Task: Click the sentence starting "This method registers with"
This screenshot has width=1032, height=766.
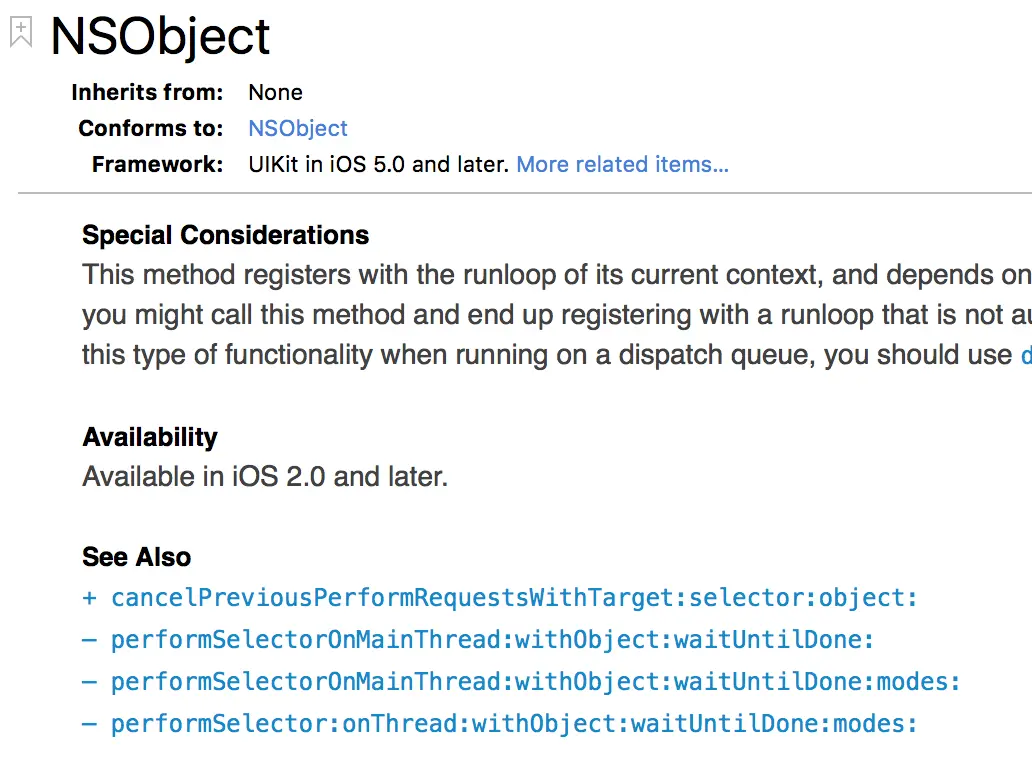Action: tap(557, 275)
